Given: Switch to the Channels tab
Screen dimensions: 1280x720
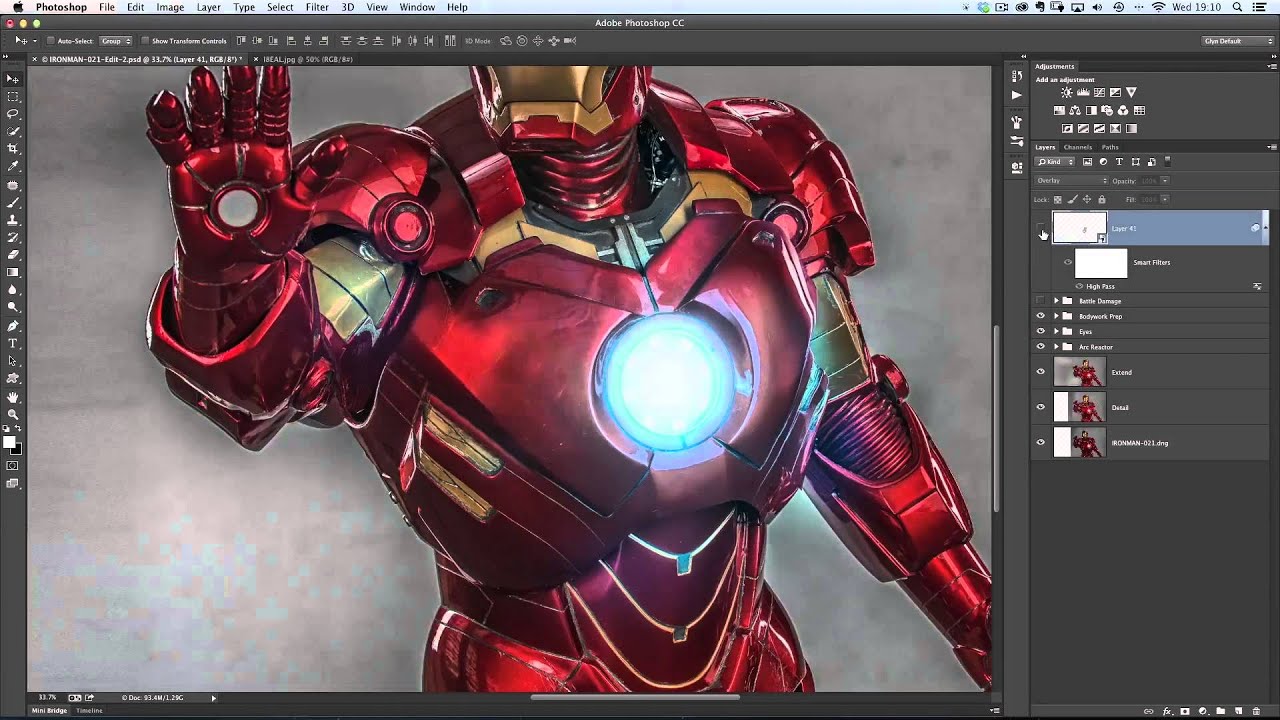Looking at the screenshot, I should pyautogui.click(x=1077, y=147).
